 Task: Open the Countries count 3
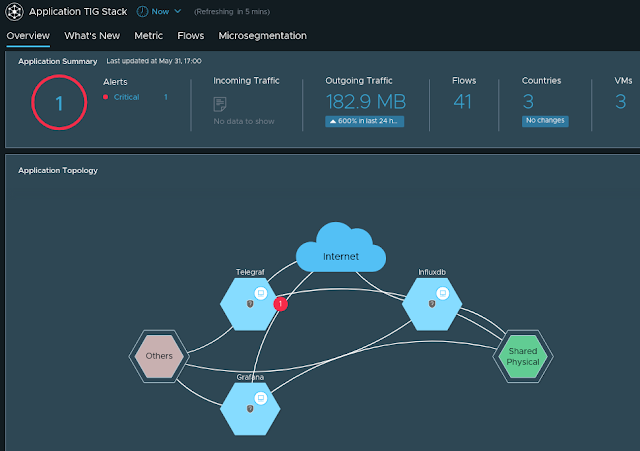(528, 102)
